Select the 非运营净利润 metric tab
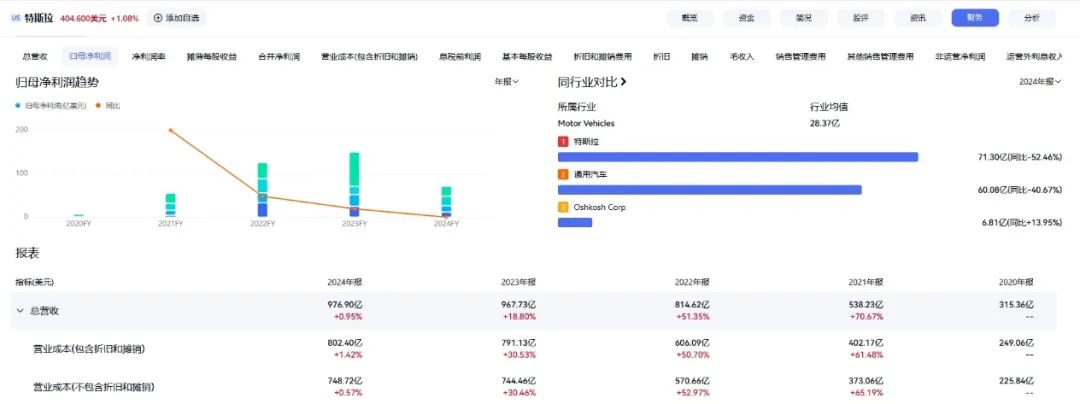Viewport: 1080px width, 404px height. click(959, 56)
